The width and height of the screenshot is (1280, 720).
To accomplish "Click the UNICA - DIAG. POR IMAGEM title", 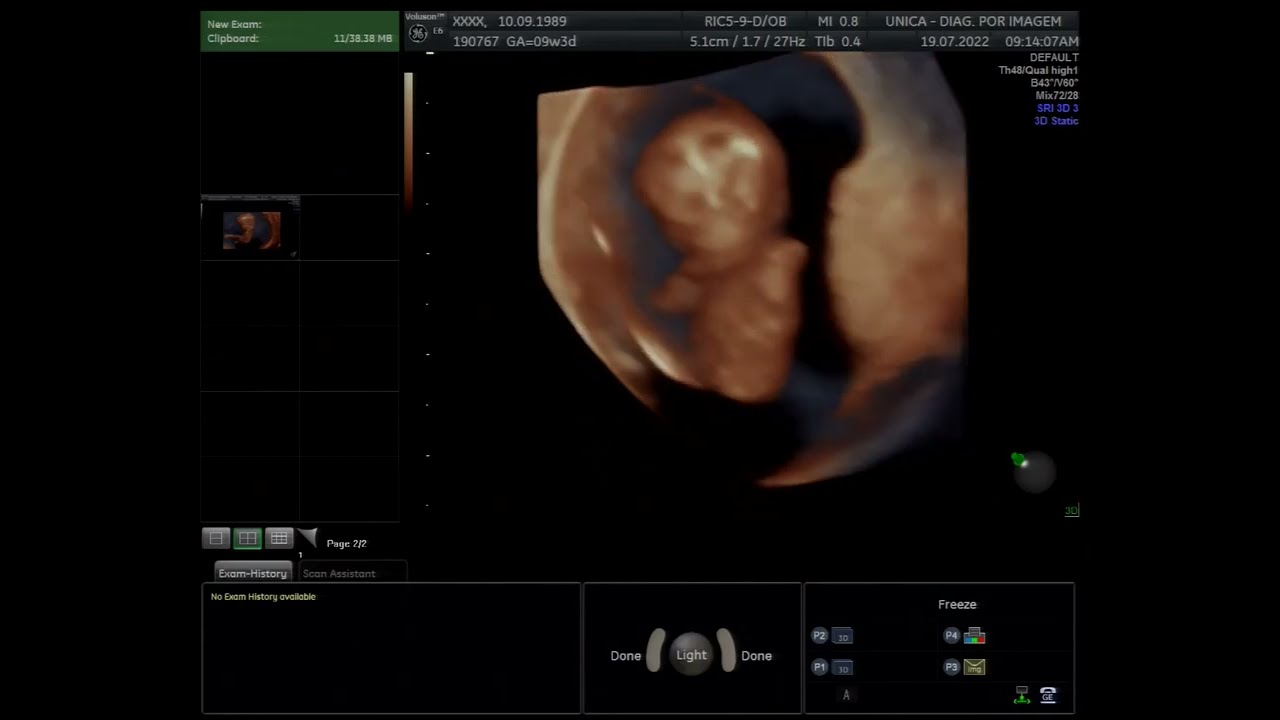I will [973, 21].
